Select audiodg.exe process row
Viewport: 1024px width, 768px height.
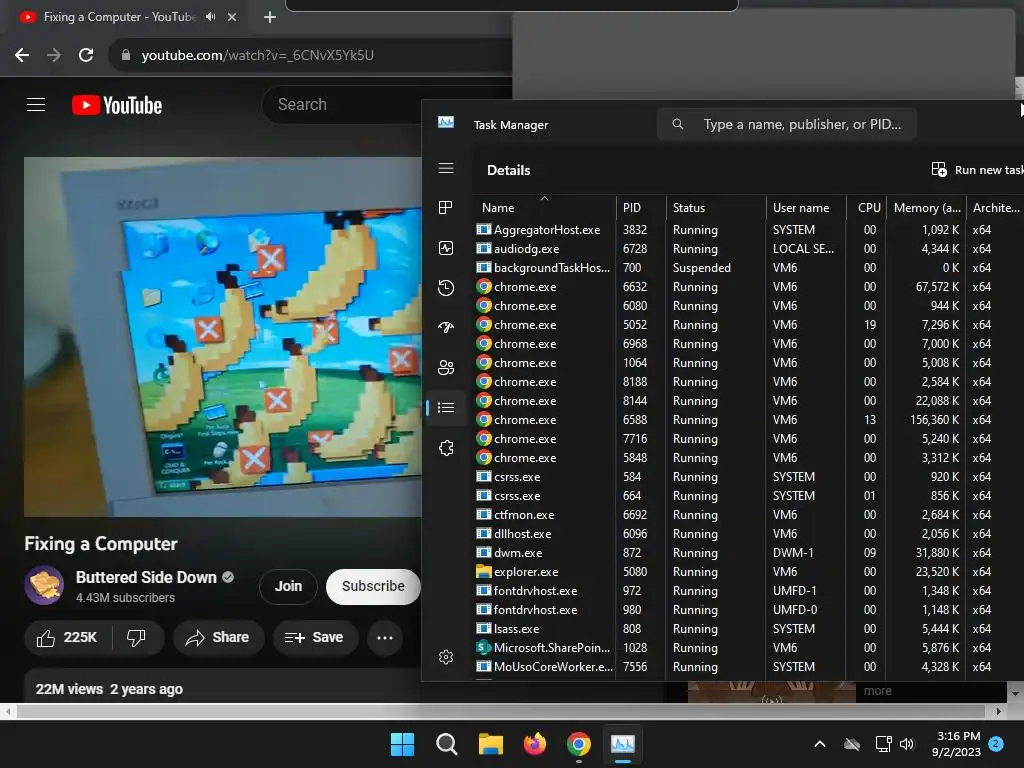[x=748, y=249]
